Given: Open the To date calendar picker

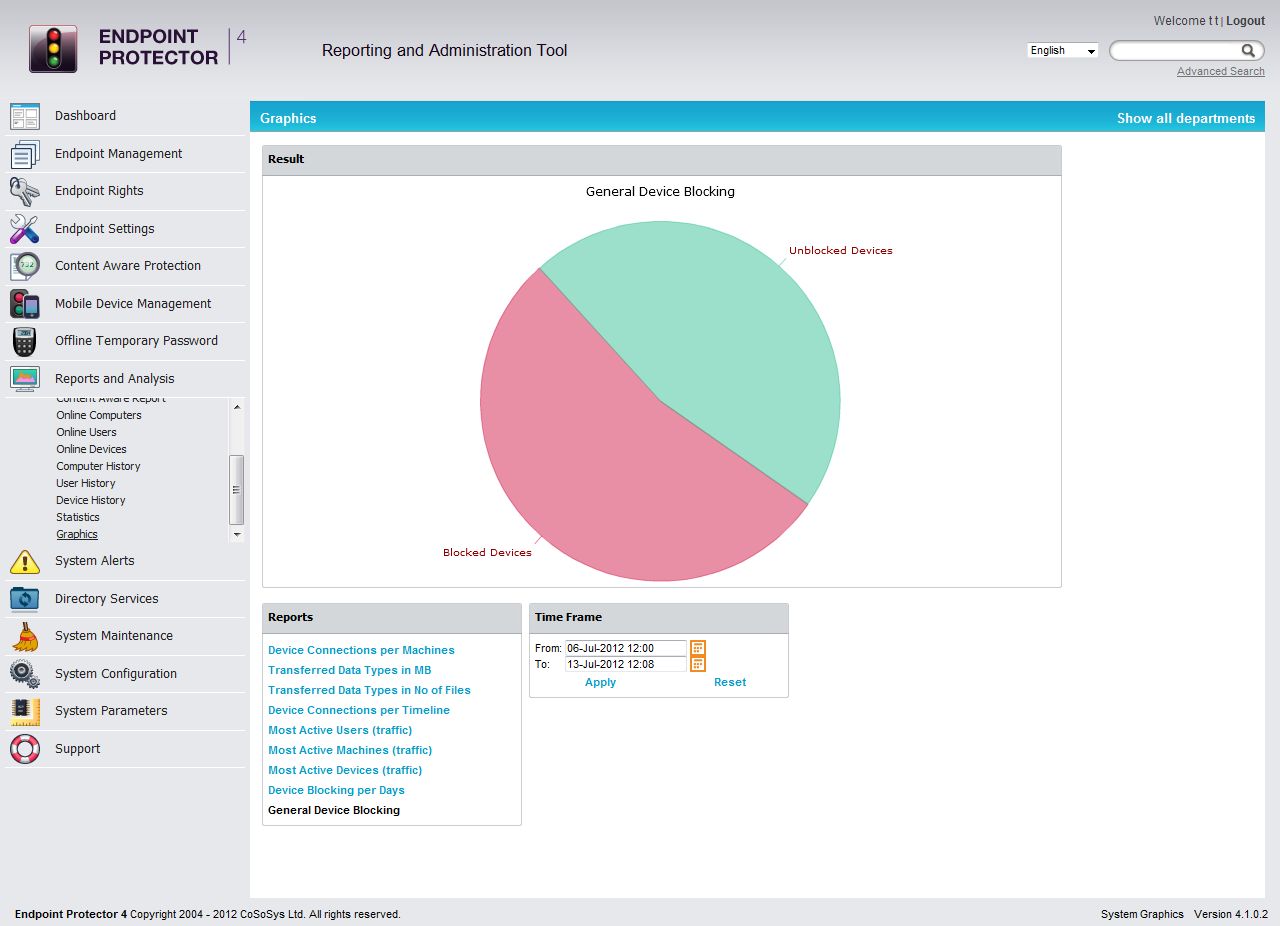Looking at the screenshot, I should pyautogui.click(x=698, y=664).
